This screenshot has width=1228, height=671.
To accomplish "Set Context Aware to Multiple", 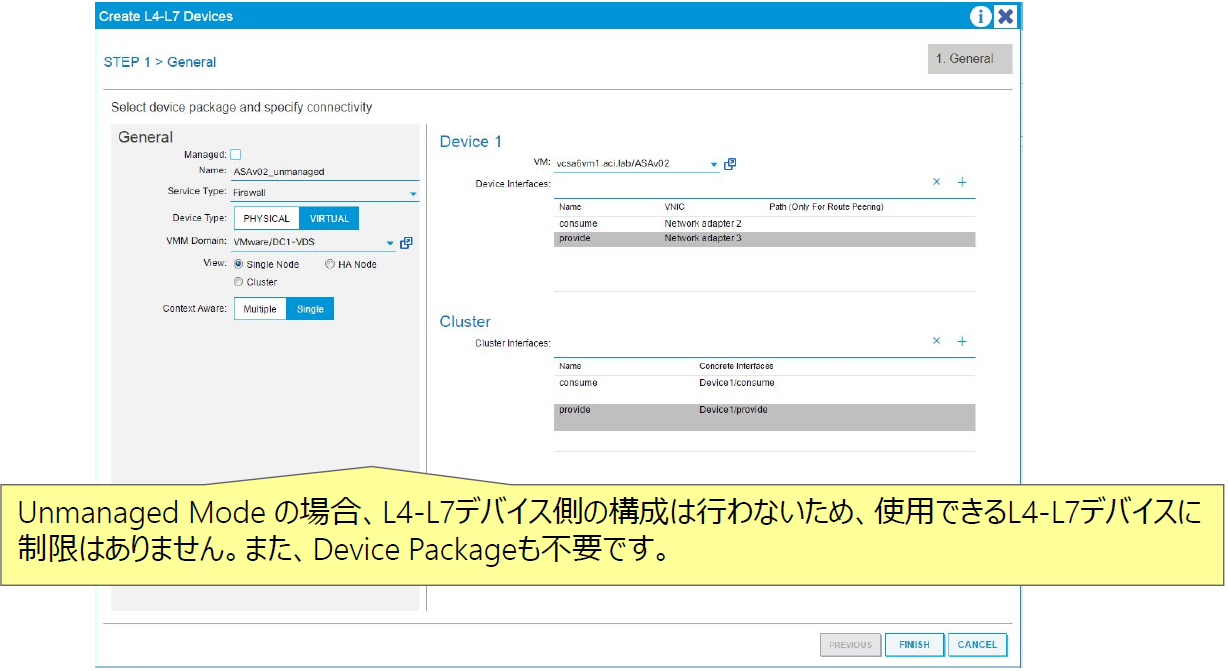I will 260,309.
